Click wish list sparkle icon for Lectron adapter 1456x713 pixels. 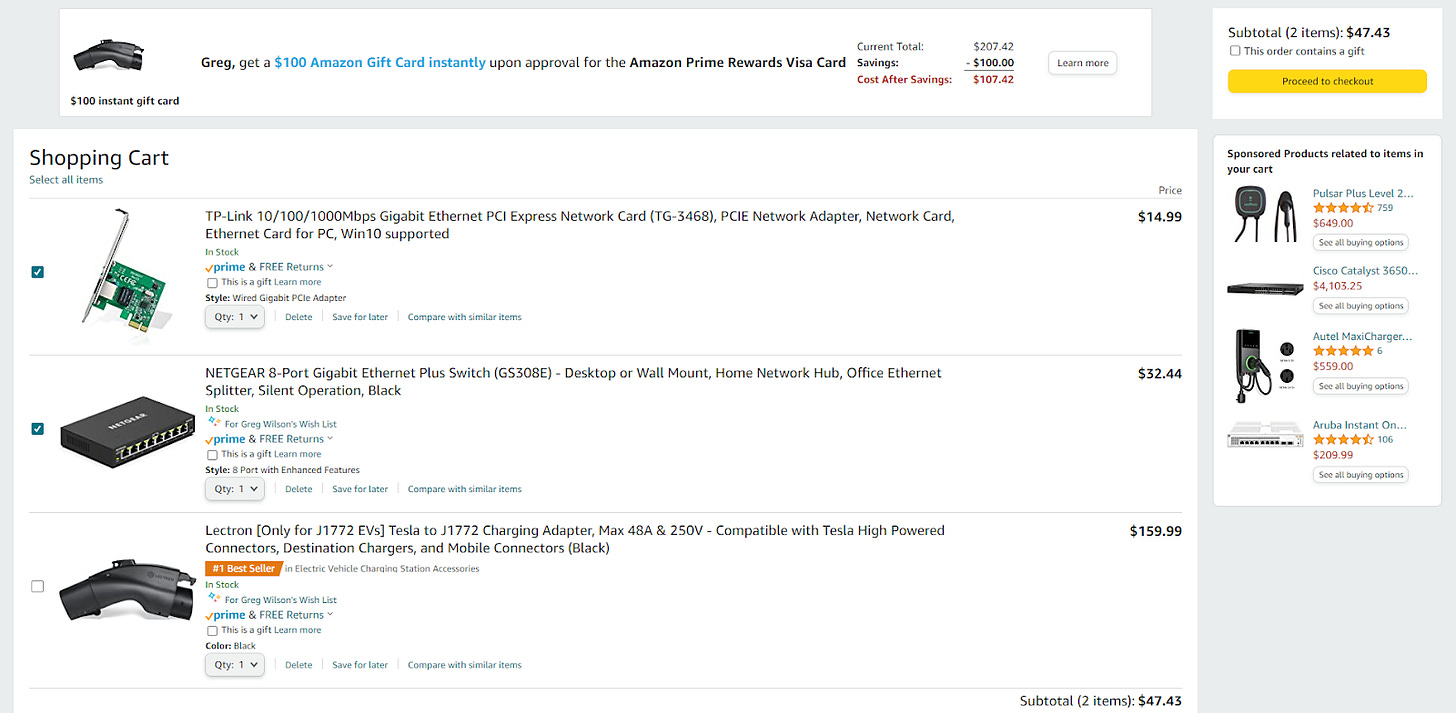pyautogui.click(x=212, y=599)
